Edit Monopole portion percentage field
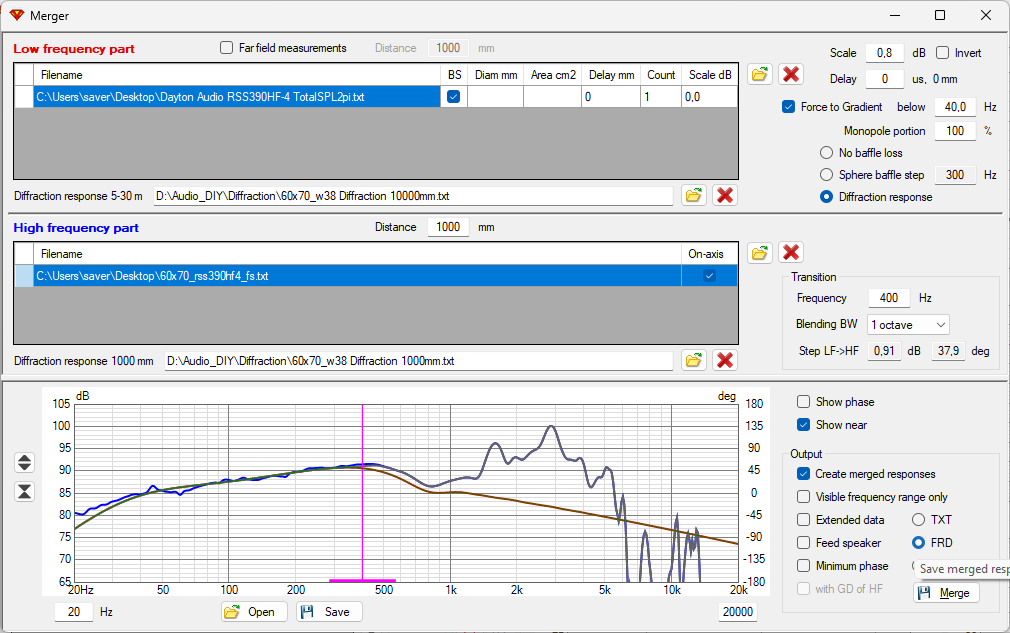This screenshot has width=1010, height=633. tap(955, 131)
